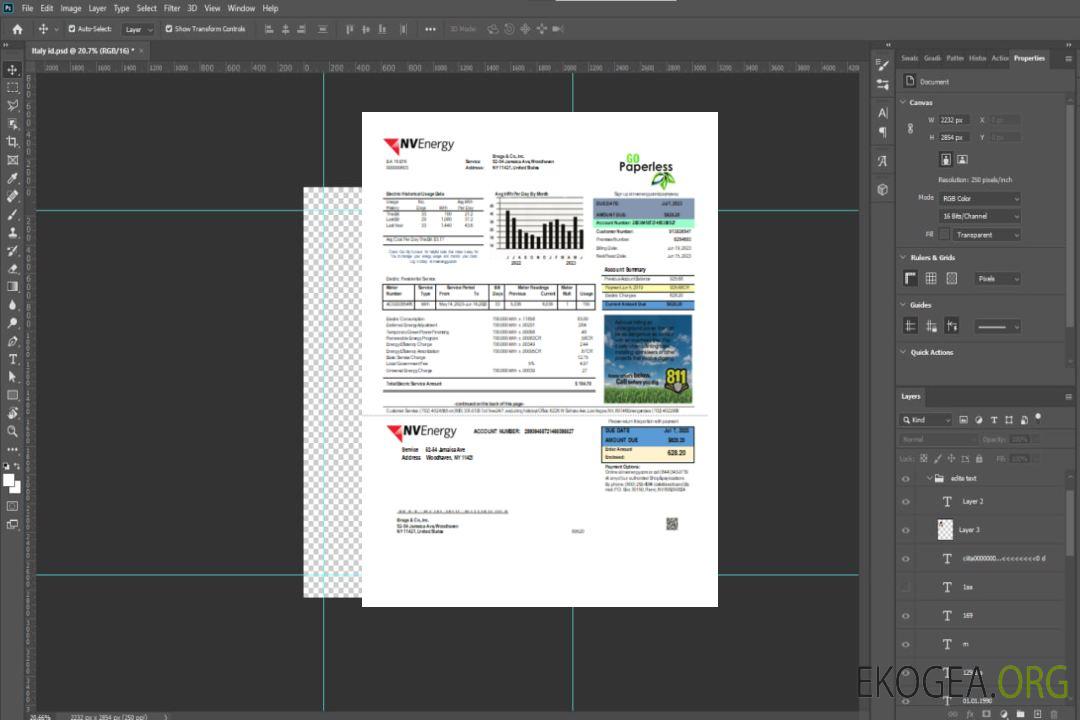Select the Gradient tool
This screenshot has height=720, width=1080.
[x=12, y=287]
